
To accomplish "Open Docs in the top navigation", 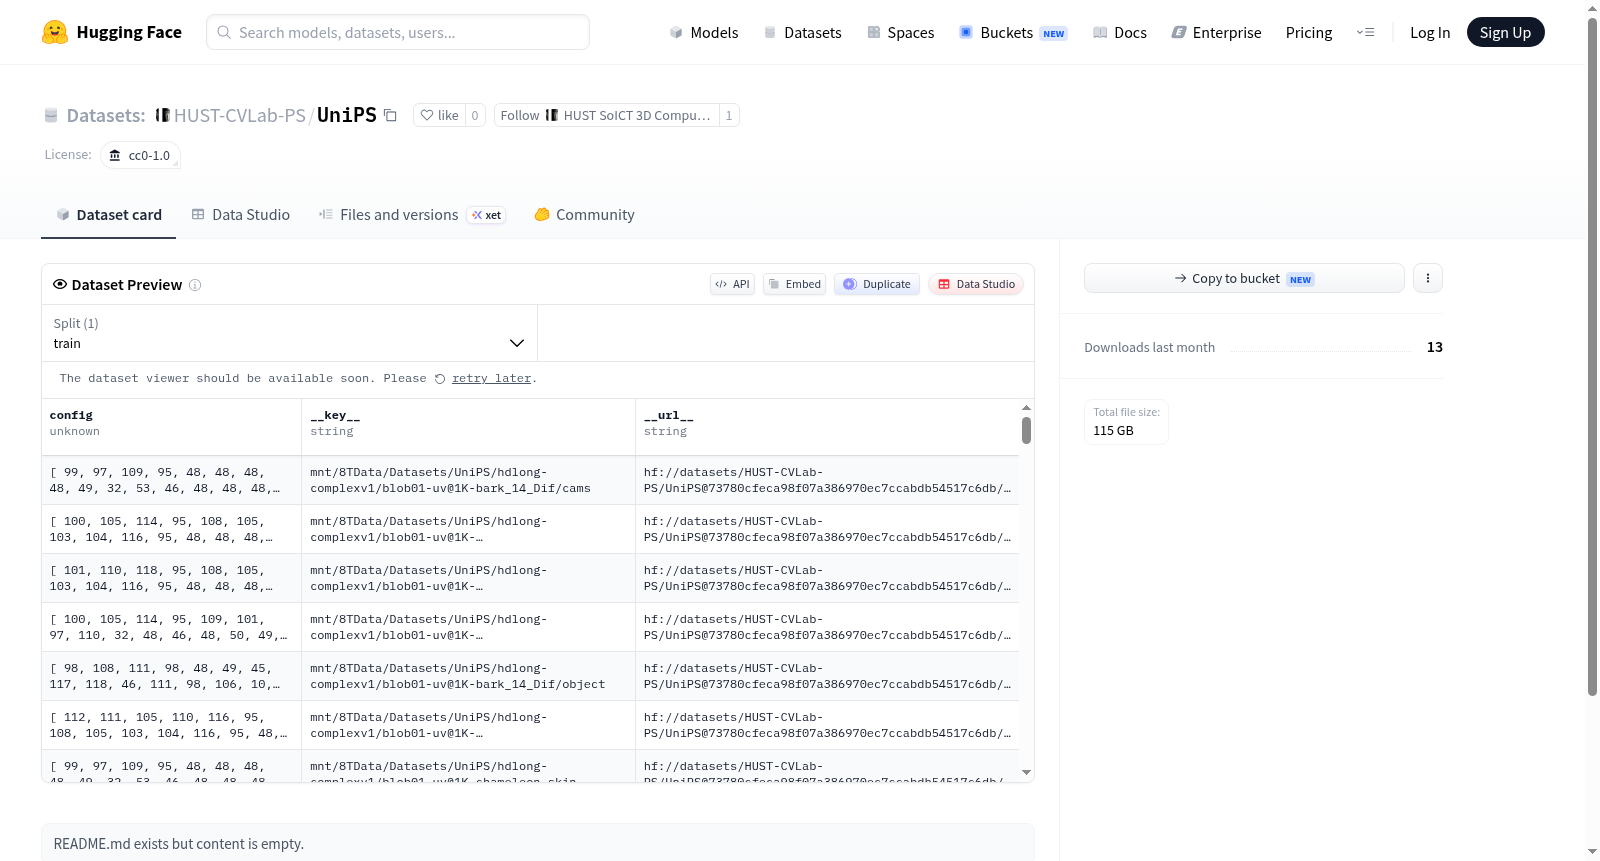I will [x=1120, y=33].
